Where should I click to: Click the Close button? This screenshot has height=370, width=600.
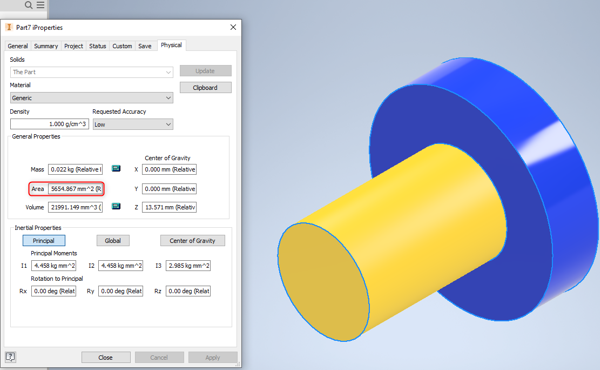tap(106, 357)
